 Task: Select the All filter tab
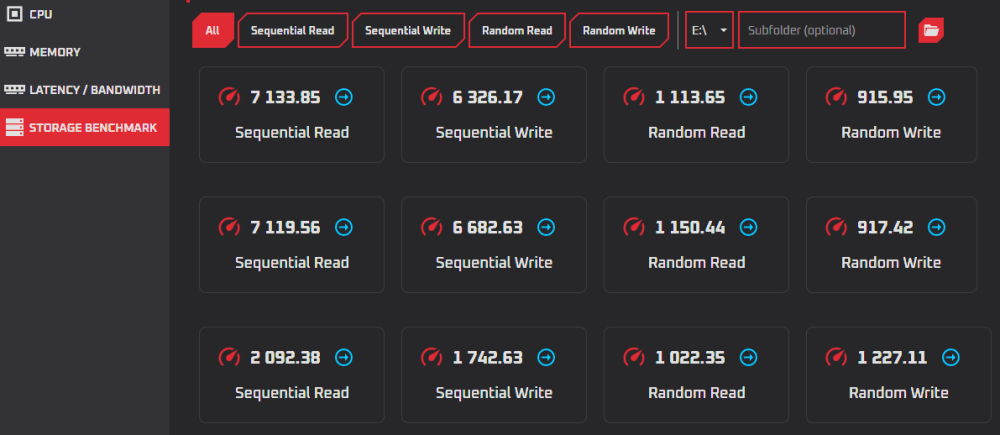pyautogui.click(x=212, y=30)
